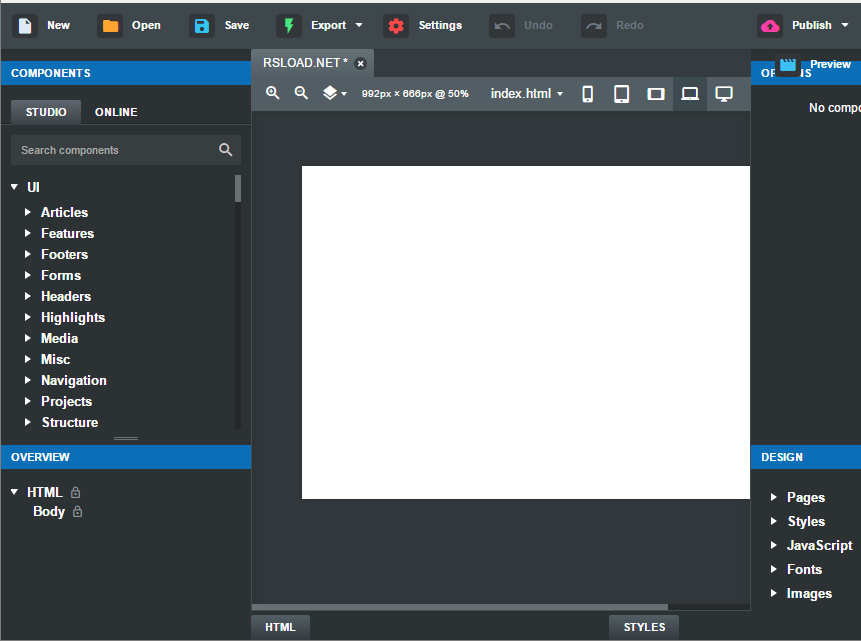Switch to the STUDIO tab
This screenshot has width=861, height=641.
[46, 112]
